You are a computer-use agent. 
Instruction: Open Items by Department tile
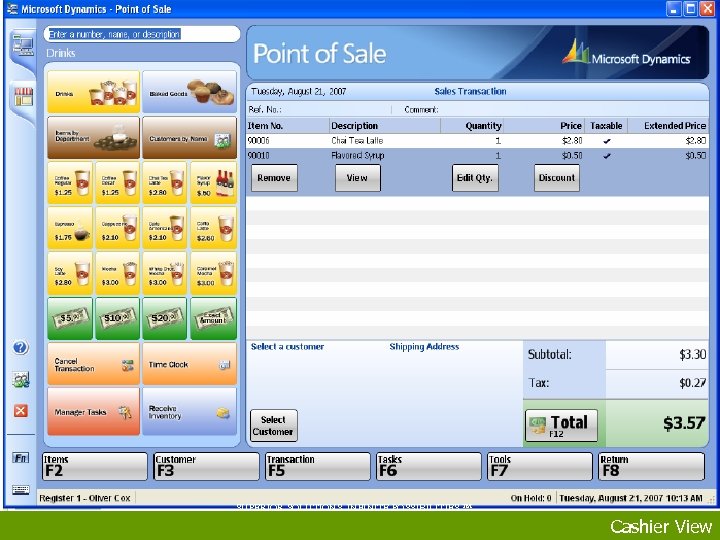pyautogui.click(x=94, y=137)
